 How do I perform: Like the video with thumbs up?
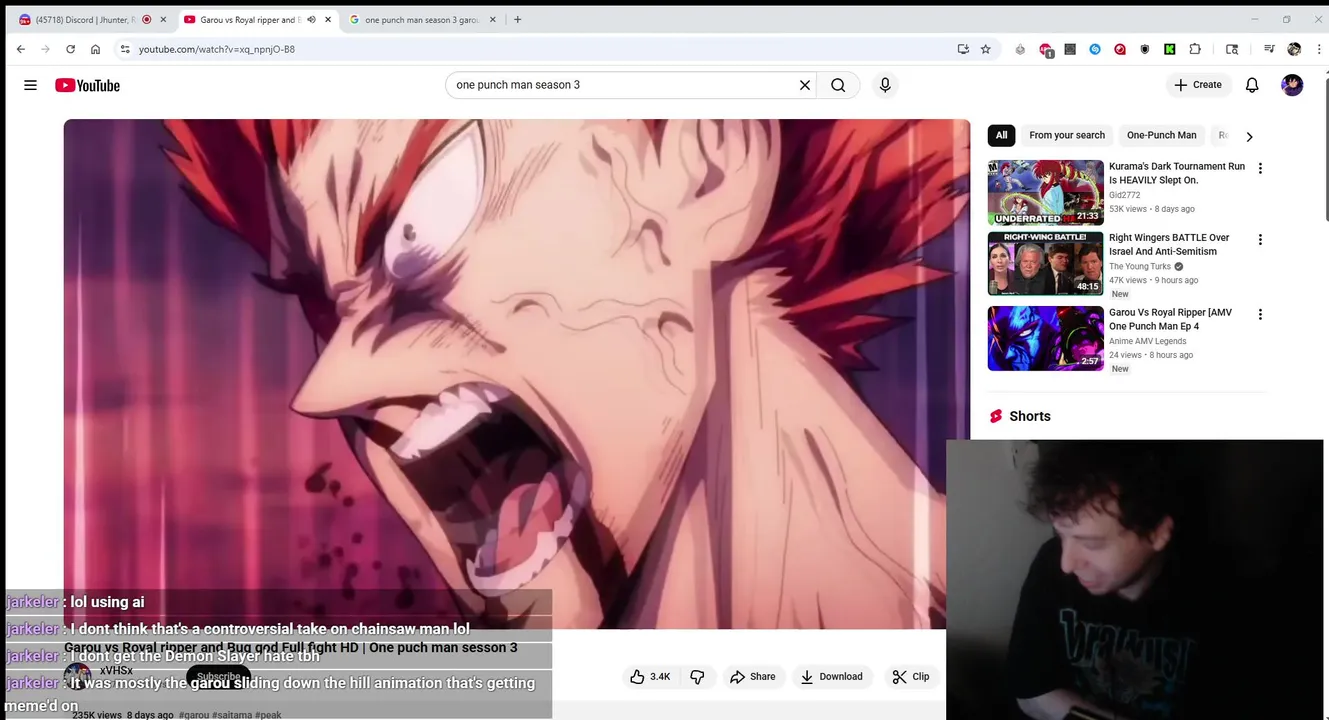point(650,677)
